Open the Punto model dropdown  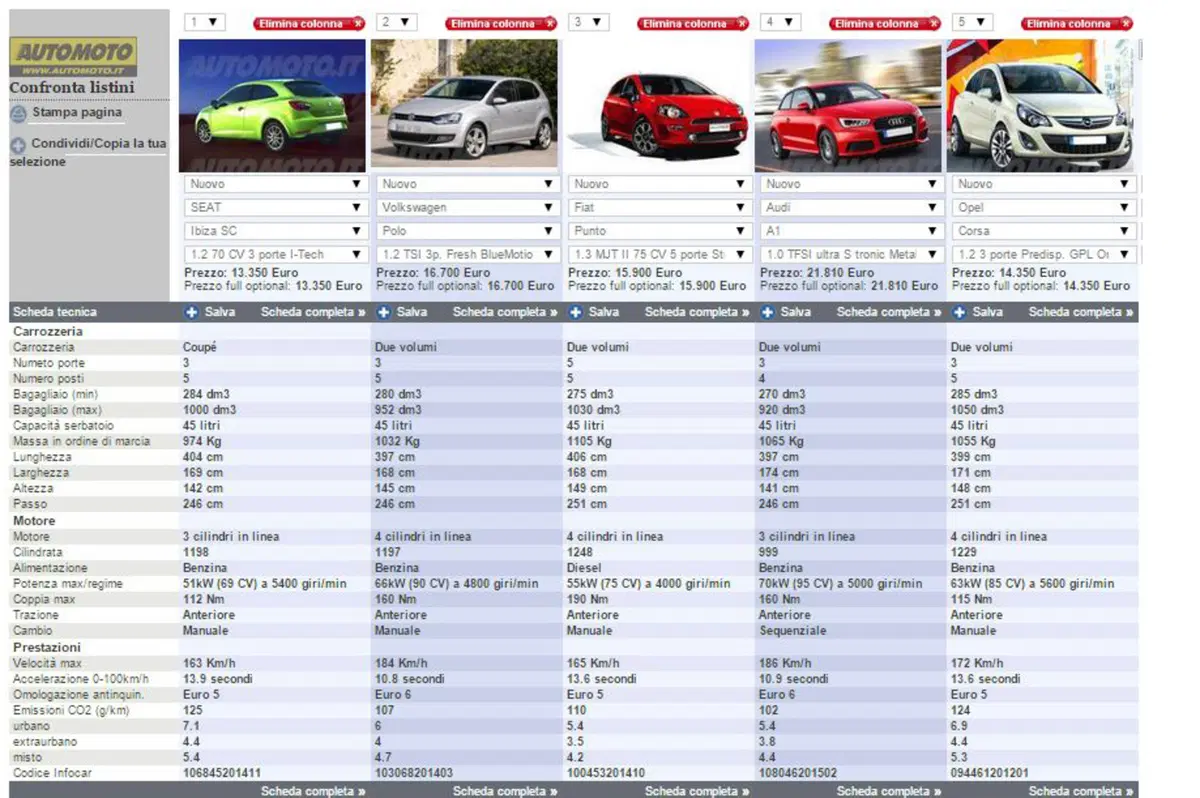659,231
